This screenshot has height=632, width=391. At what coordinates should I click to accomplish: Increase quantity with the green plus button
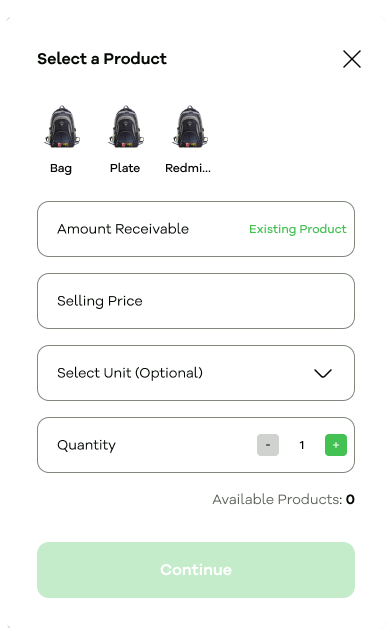point(336,445)
